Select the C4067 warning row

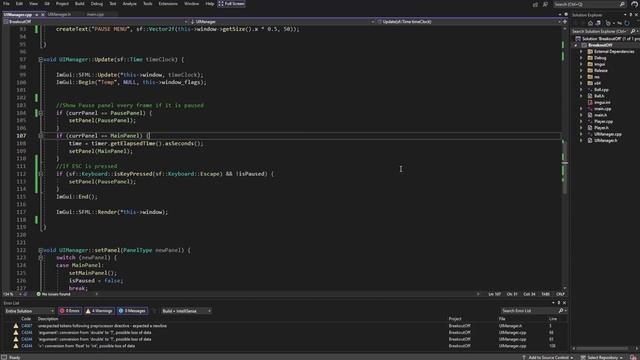tap(284, 326)
